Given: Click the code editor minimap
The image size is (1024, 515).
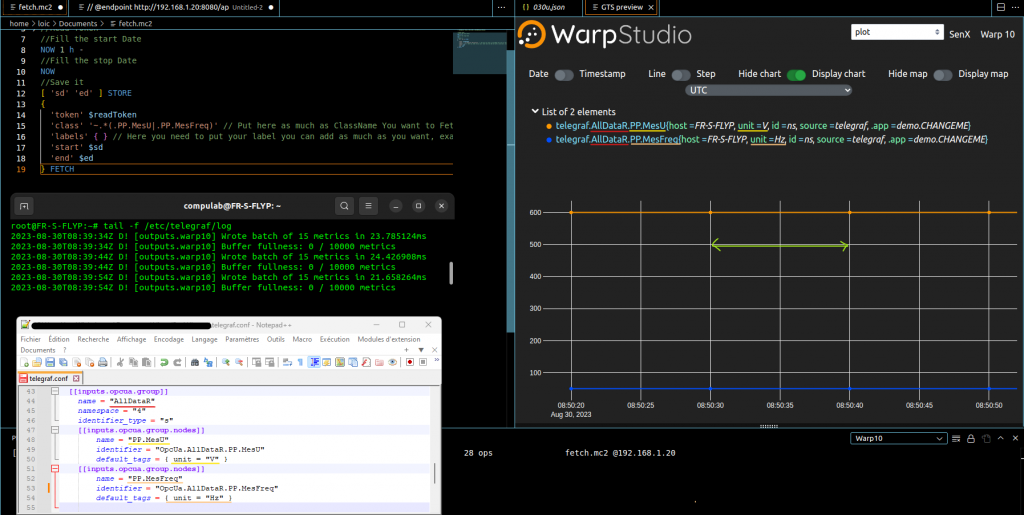Looking at the screenshot, I should (x=479, y=51).
